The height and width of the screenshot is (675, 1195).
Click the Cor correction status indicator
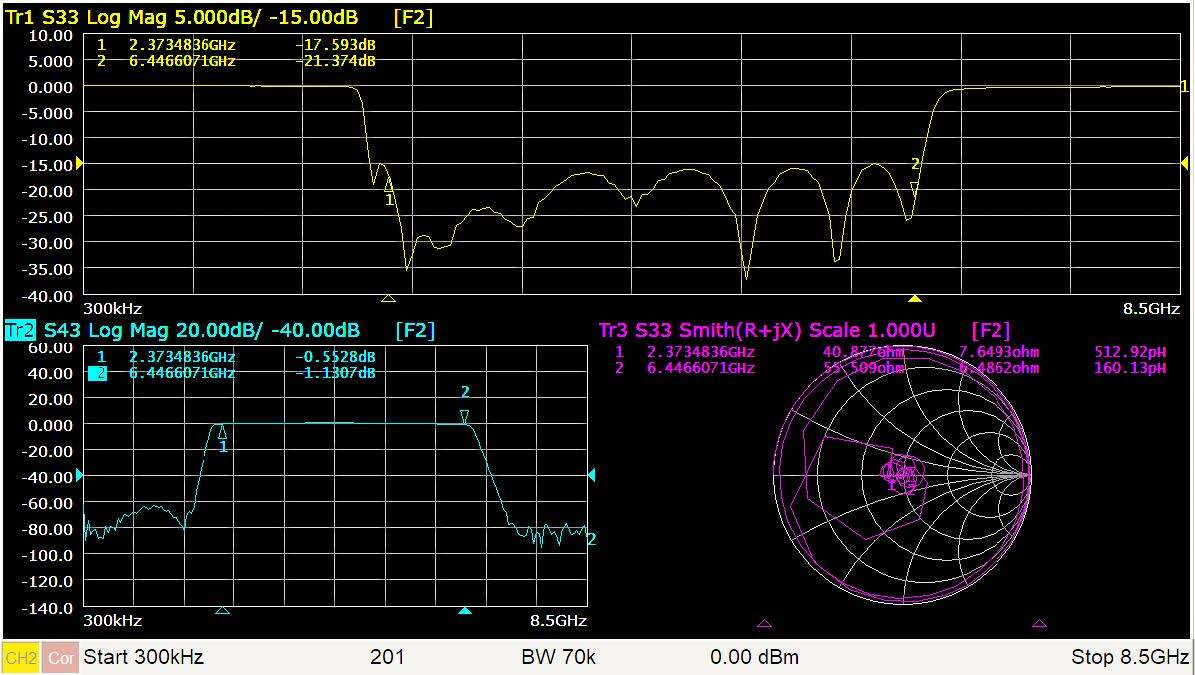[x=60, y=657]
